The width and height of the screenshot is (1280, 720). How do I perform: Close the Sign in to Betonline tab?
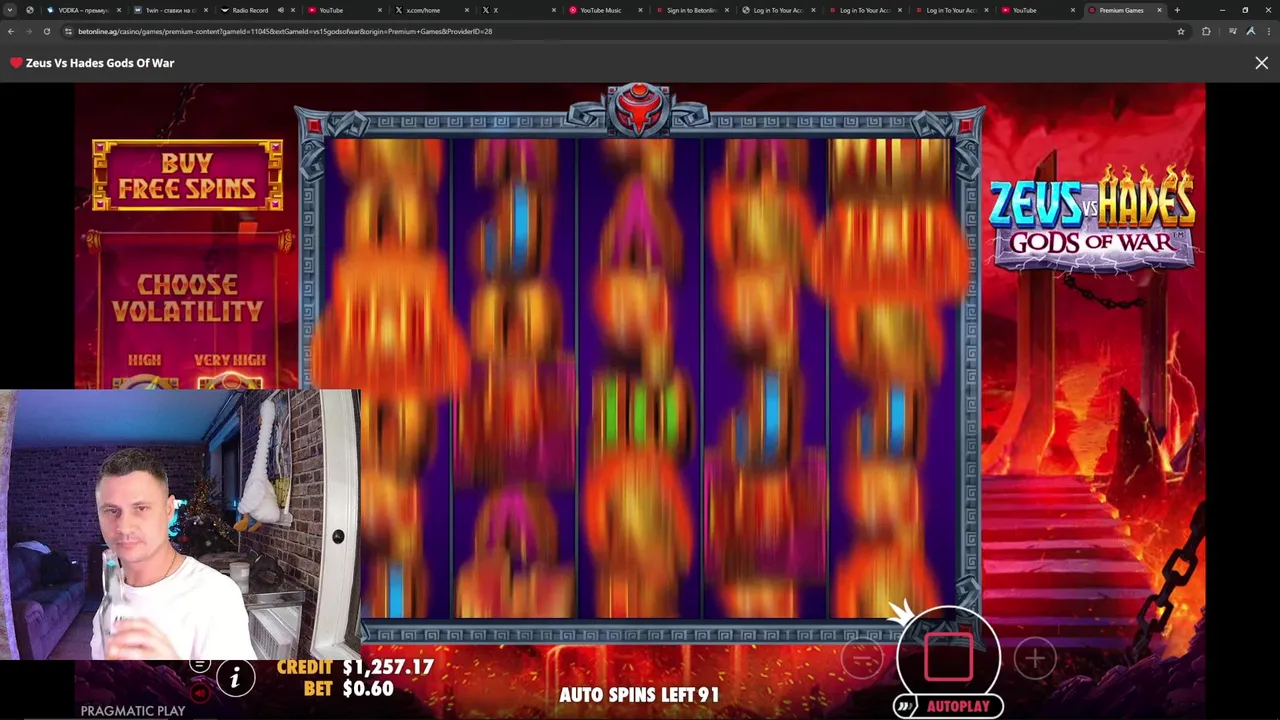tap(727, 10)
